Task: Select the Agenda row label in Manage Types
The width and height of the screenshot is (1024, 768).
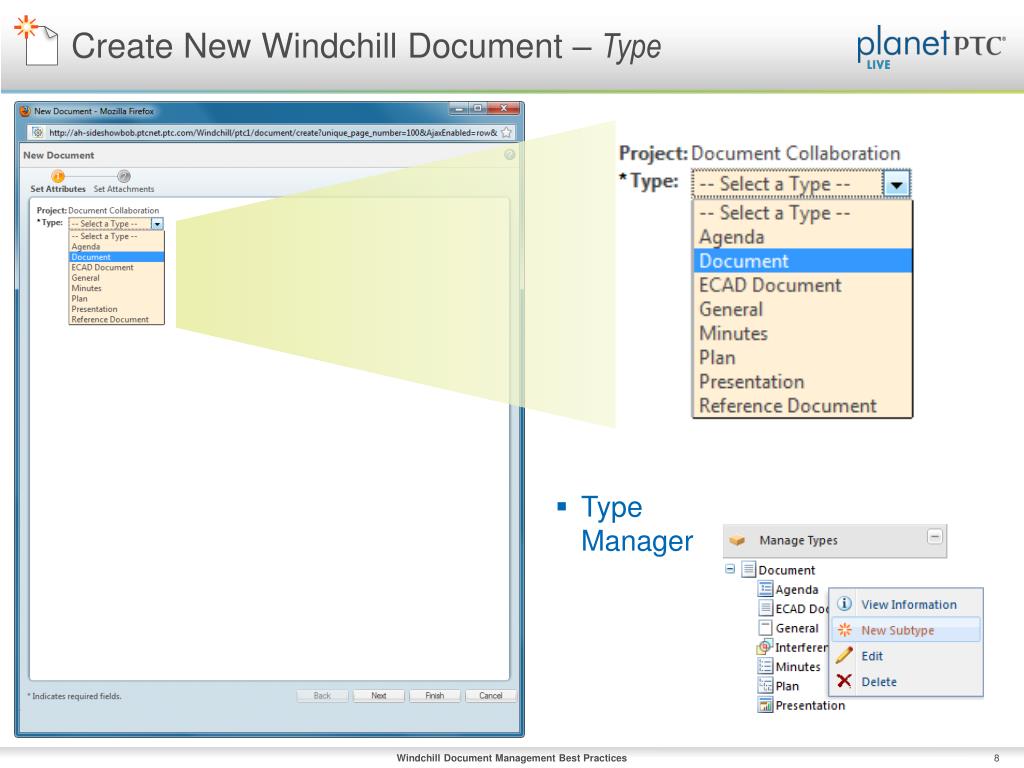Action: click(797, 590)
